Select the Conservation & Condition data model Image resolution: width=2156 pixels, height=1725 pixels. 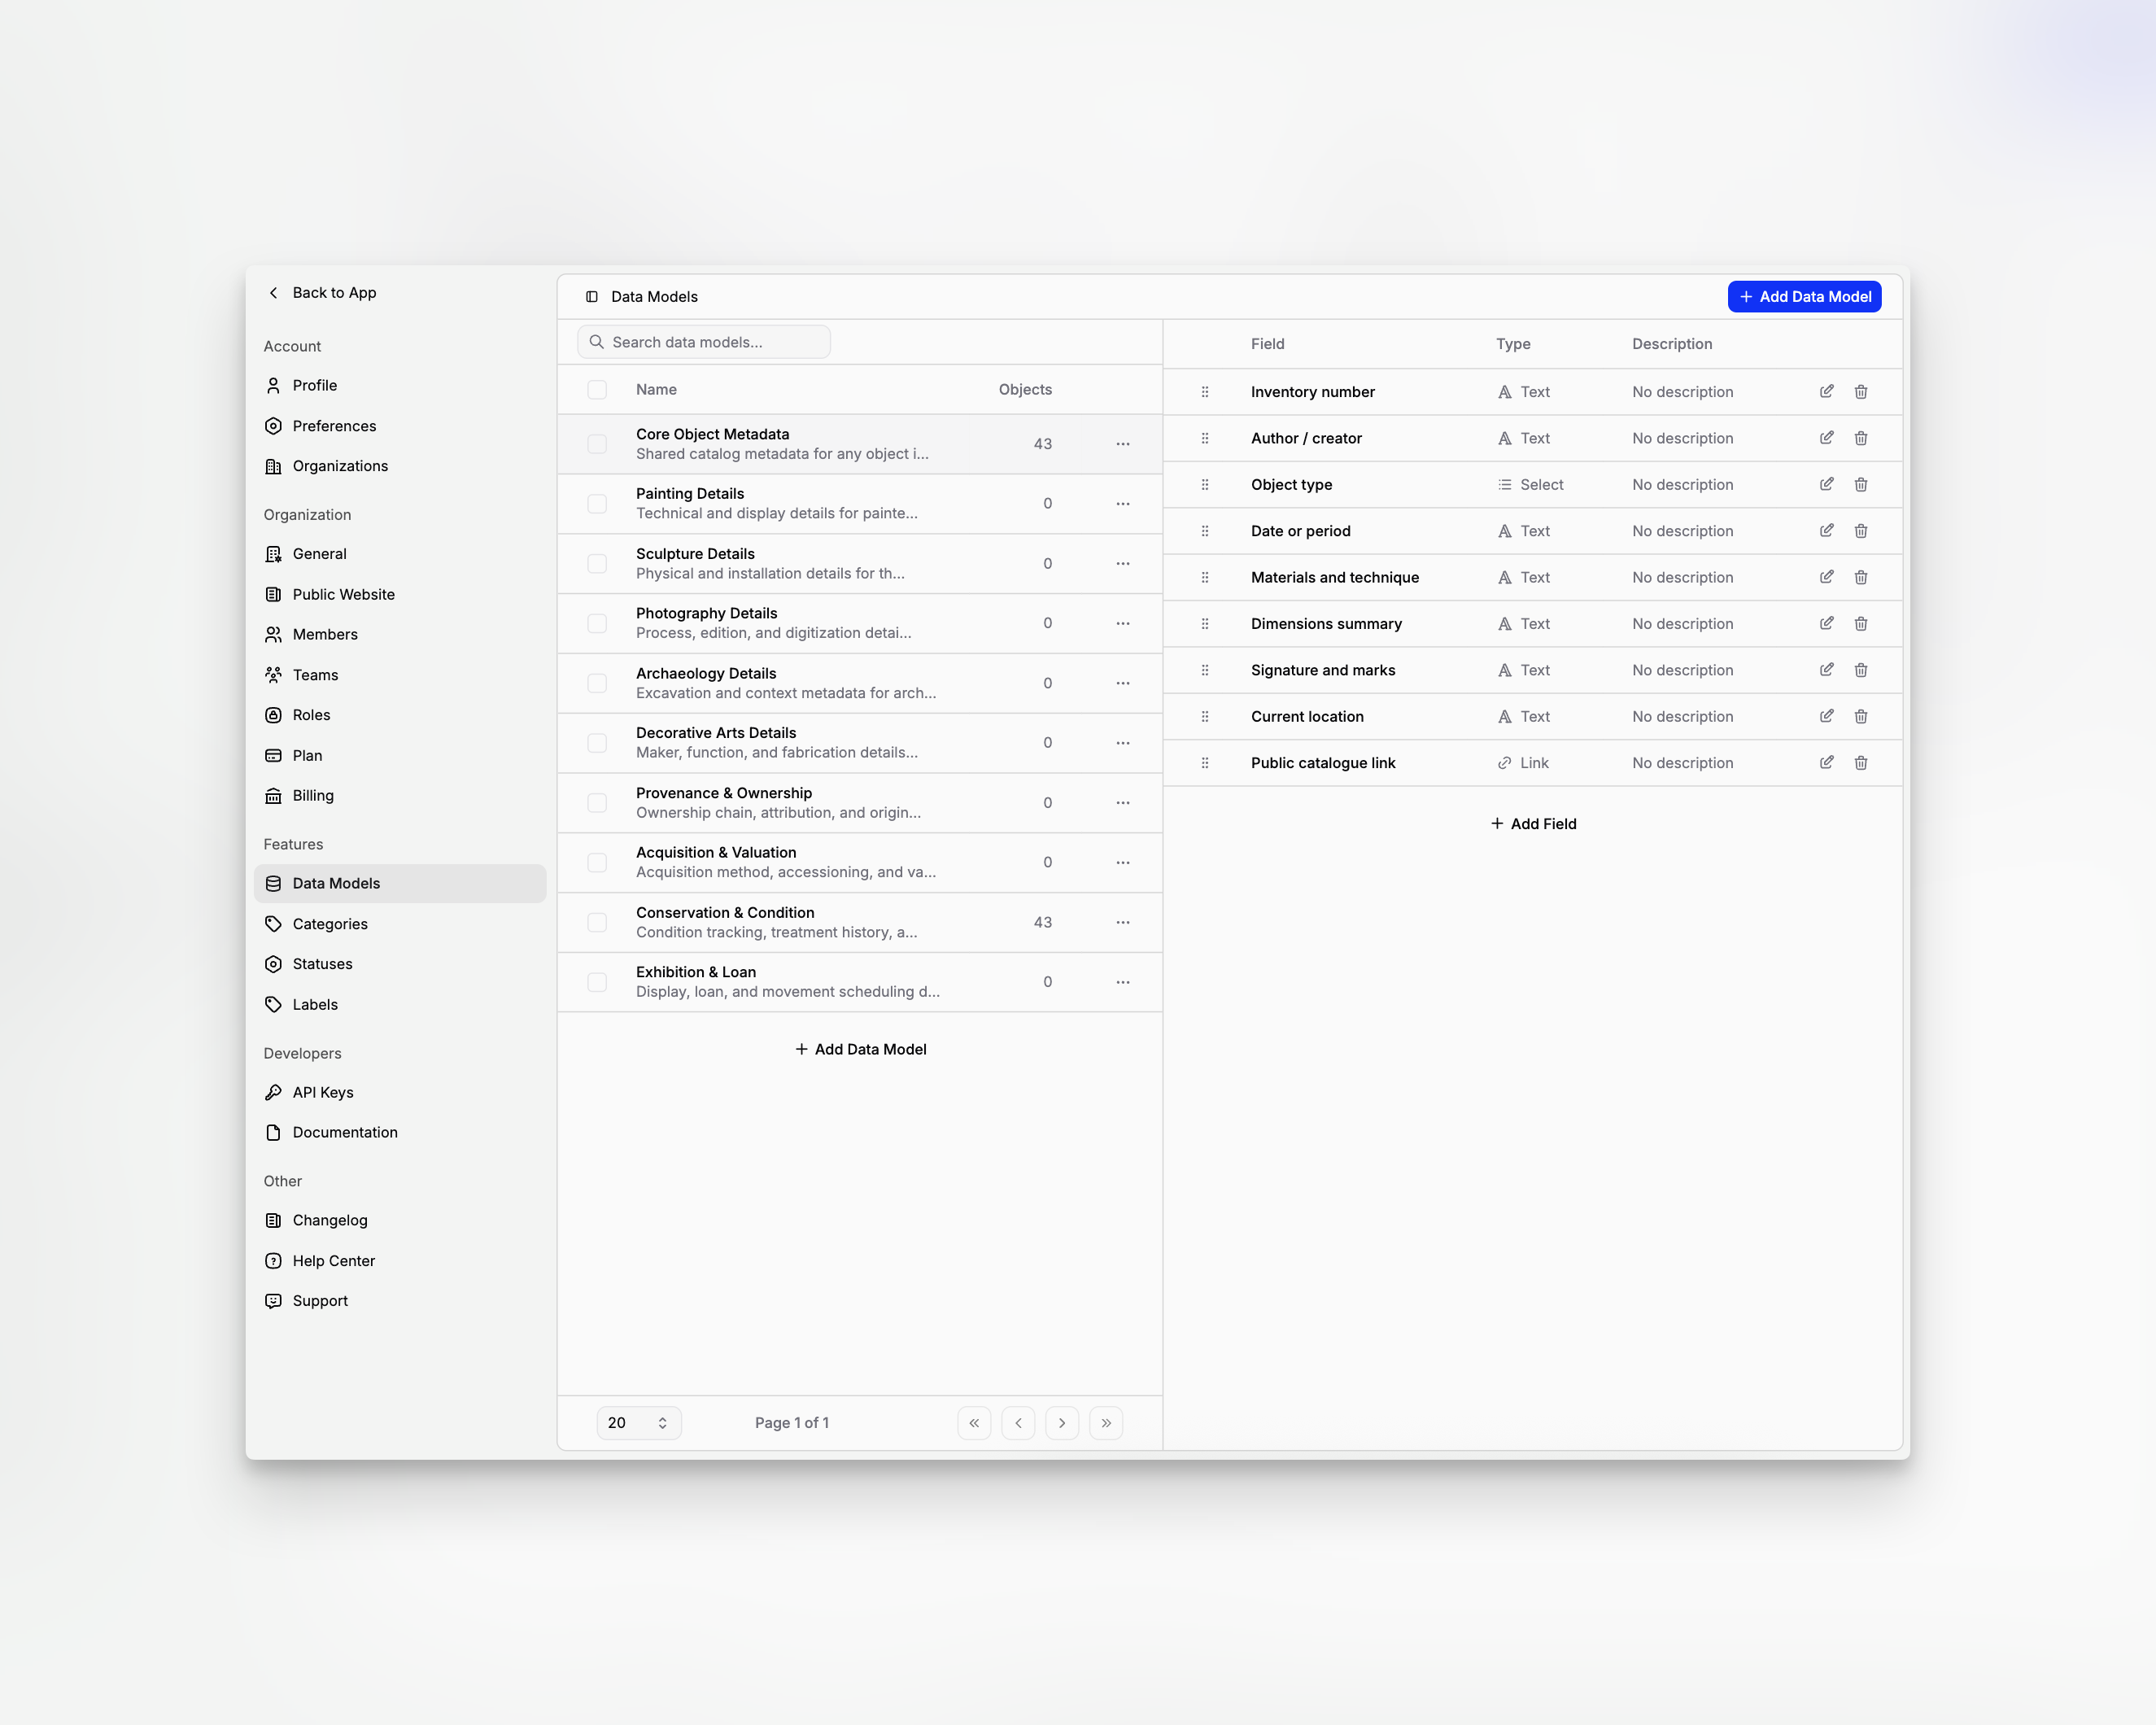[860, 922]
